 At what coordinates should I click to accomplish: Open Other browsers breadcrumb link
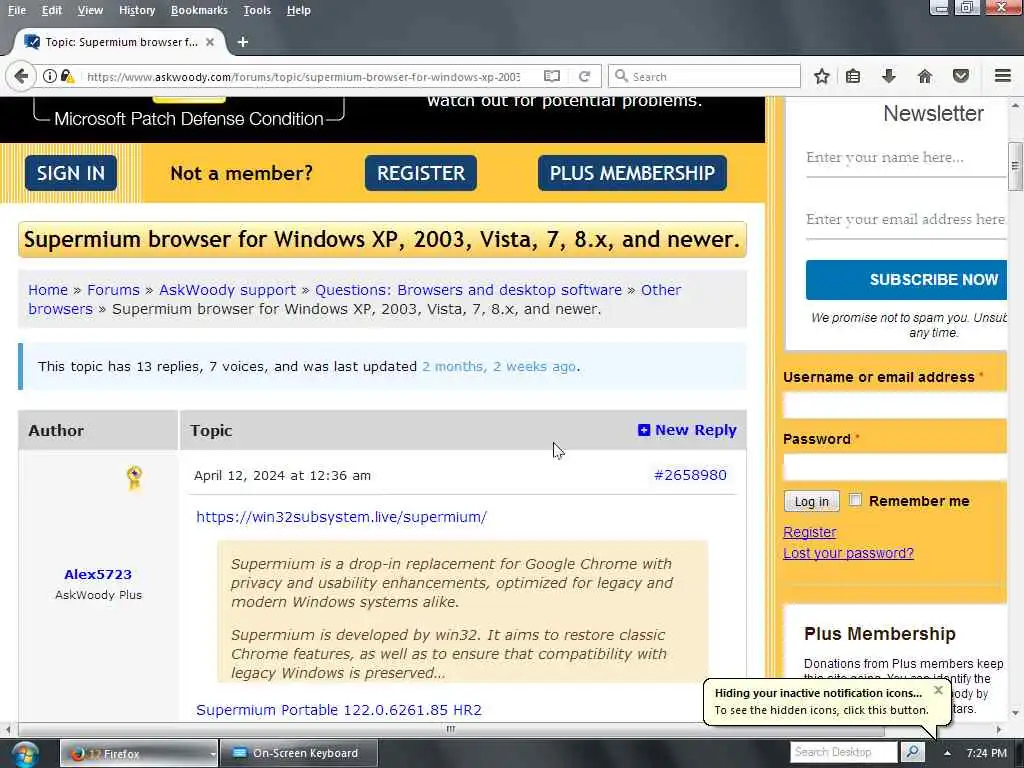pyautogui.click(x=661, y=289)
